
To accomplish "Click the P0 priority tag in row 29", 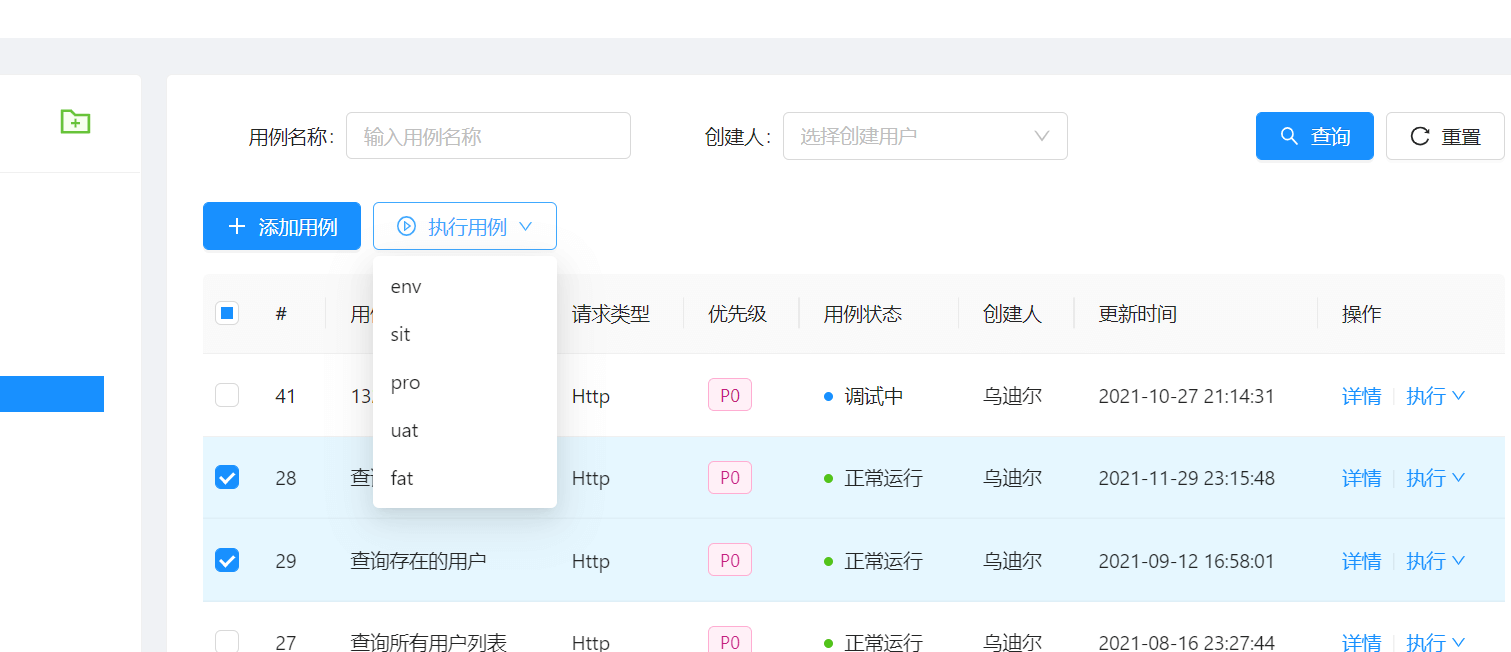I will pyautogui.click(x=730, y=560).
